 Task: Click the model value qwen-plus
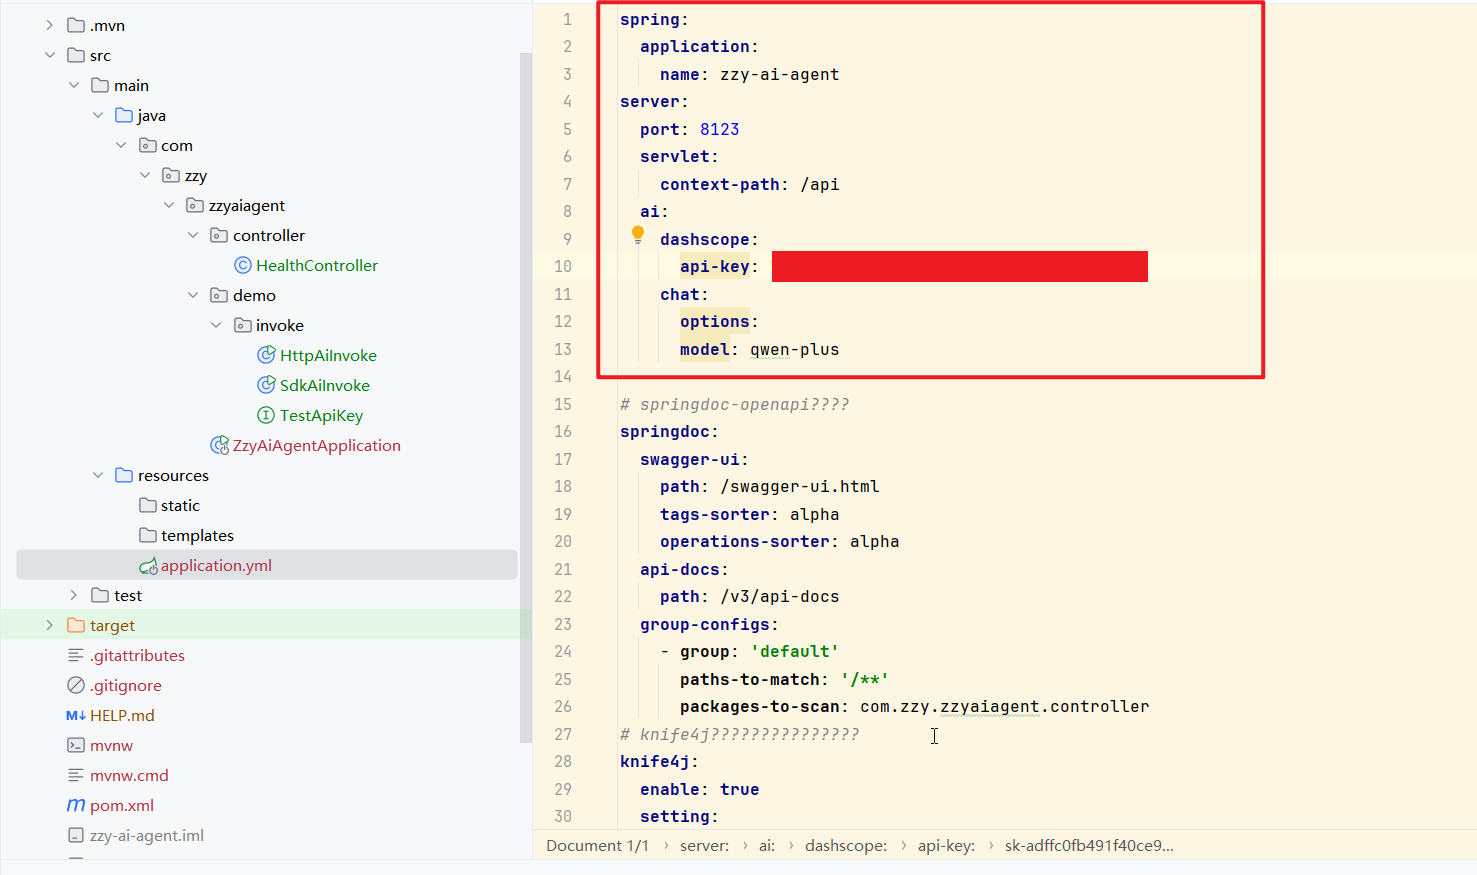coord(795,349)
